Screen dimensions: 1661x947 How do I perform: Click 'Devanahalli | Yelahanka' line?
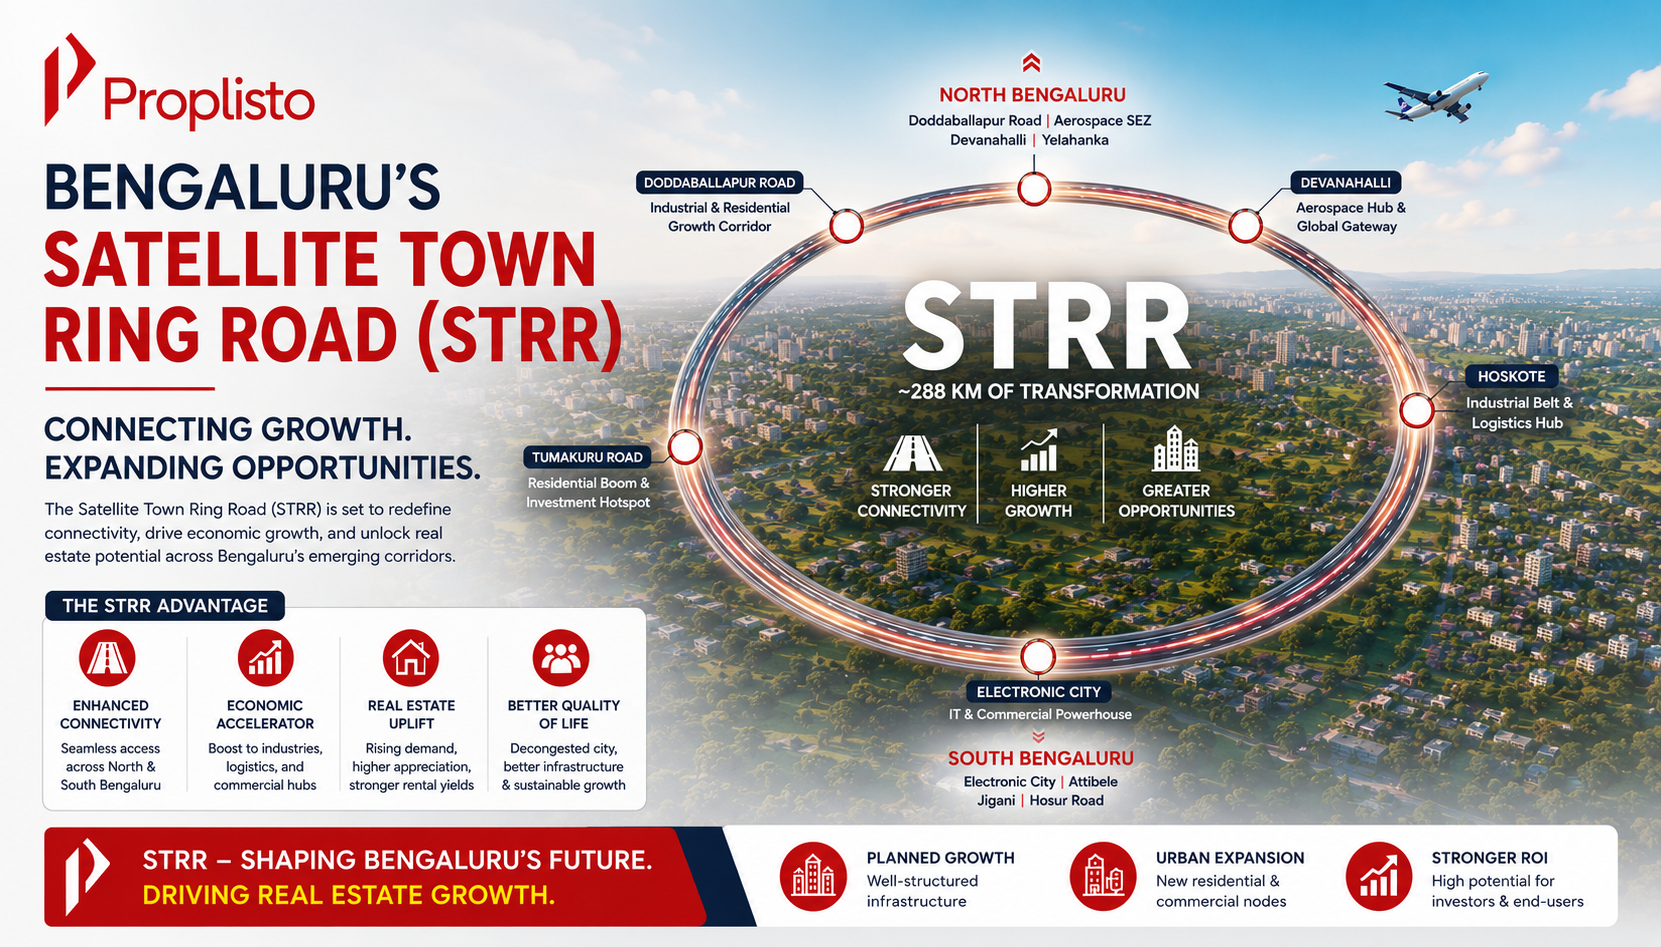(1029, 140)
